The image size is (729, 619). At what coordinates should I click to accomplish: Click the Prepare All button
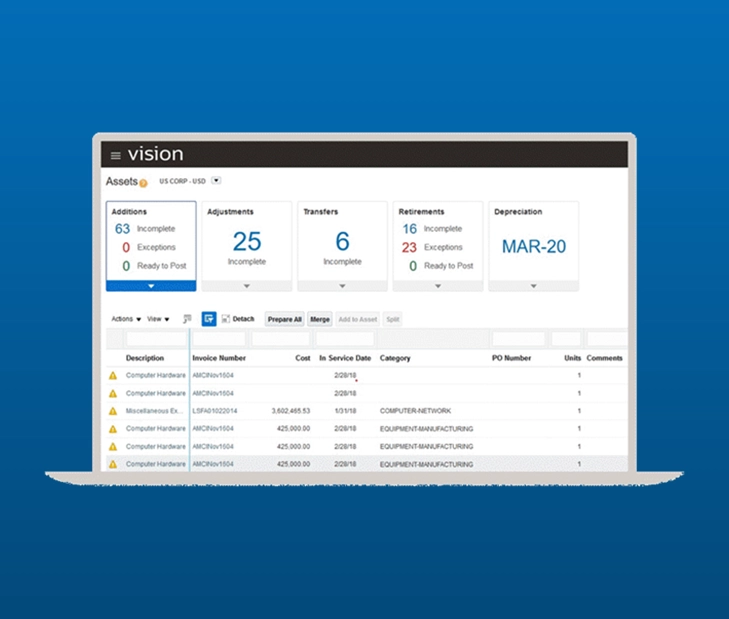pos(284,319)
